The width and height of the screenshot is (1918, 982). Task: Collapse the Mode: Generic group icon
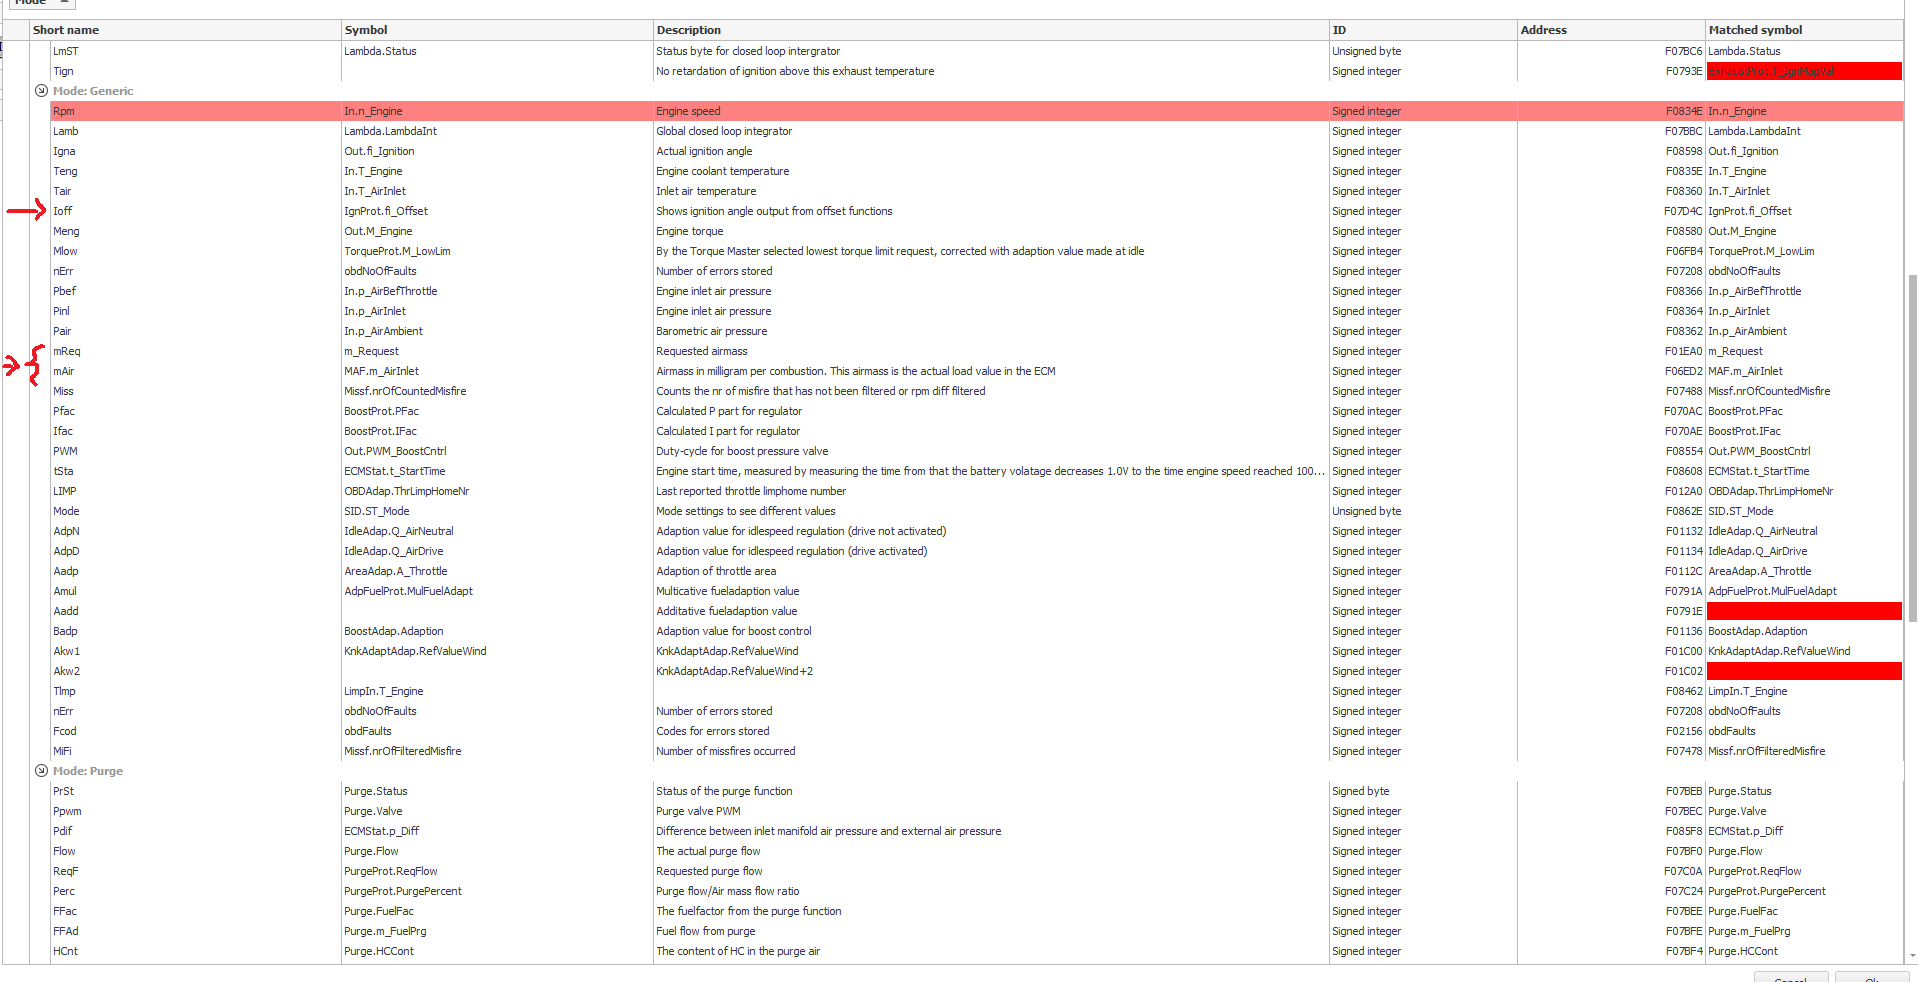tap(41, 91)
